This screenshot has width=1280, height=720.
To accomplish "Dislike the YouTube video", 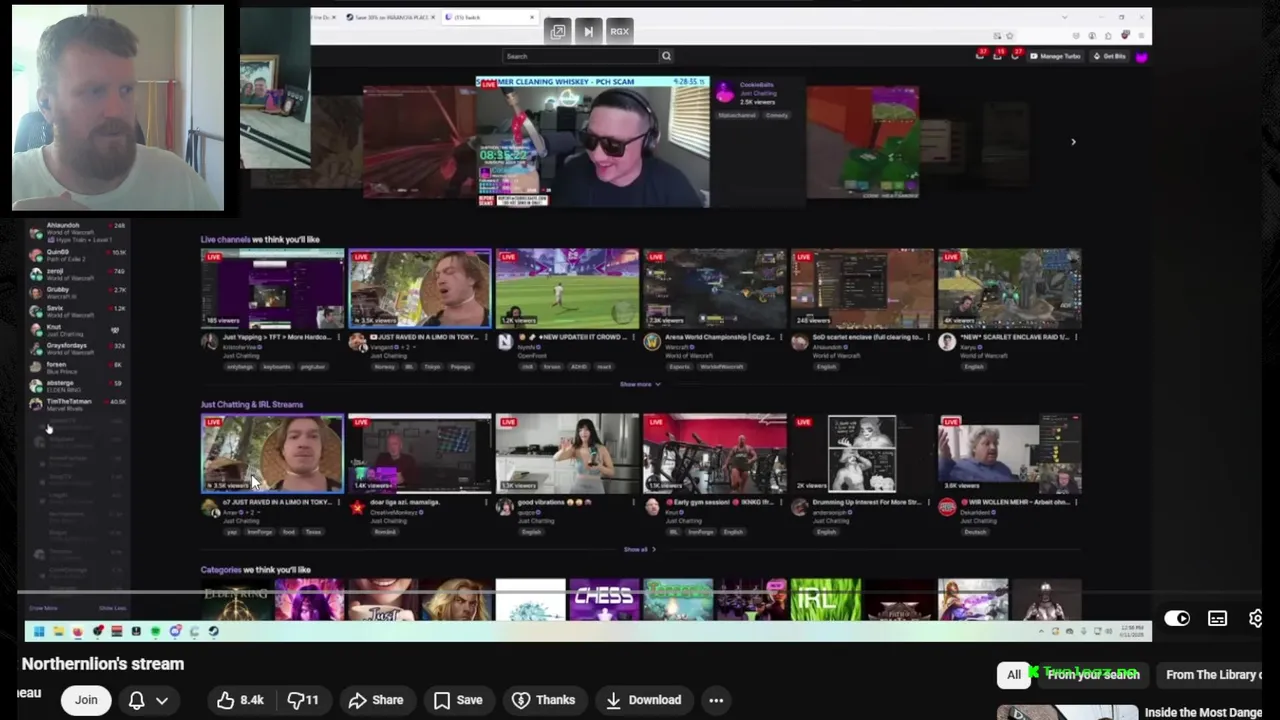I will 303,700.
